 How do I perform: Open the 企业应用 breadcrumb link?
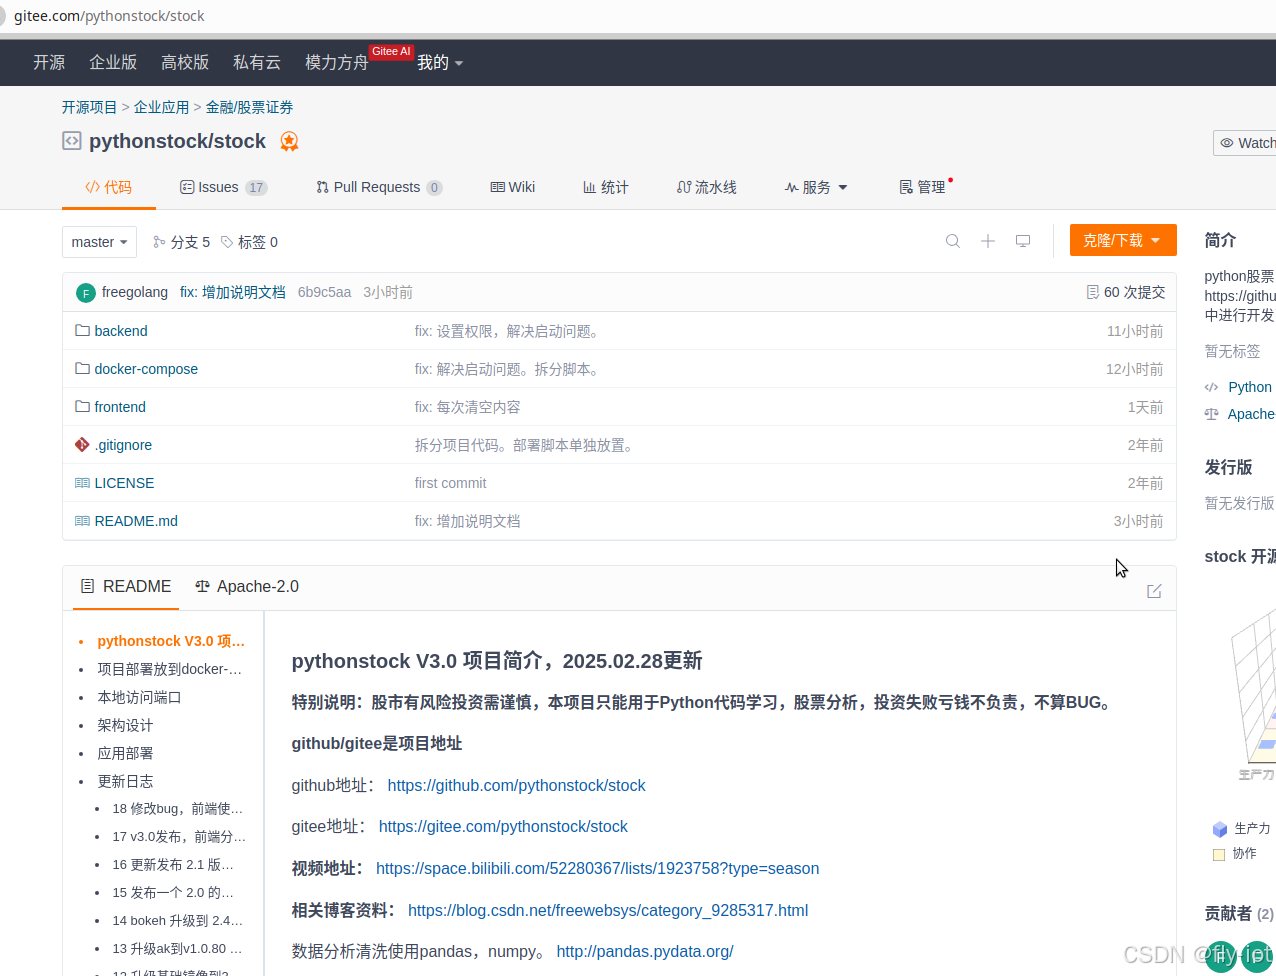coord(162,107)
